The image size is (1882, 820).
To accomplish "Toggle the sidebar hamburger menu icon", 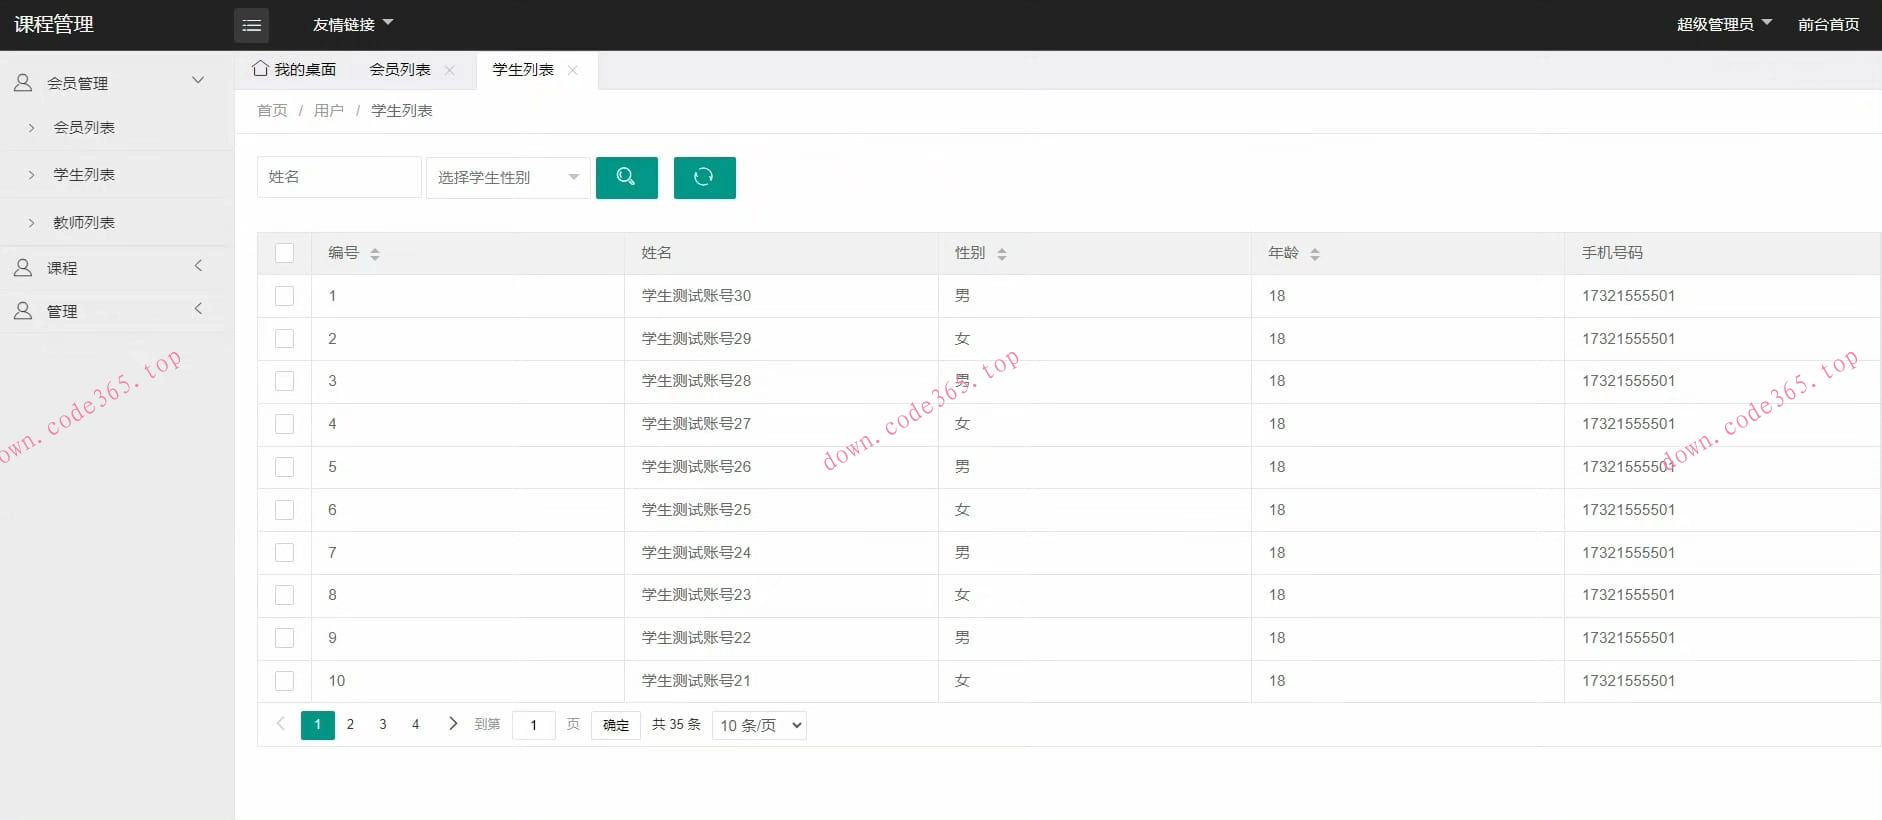I will 251,25.
